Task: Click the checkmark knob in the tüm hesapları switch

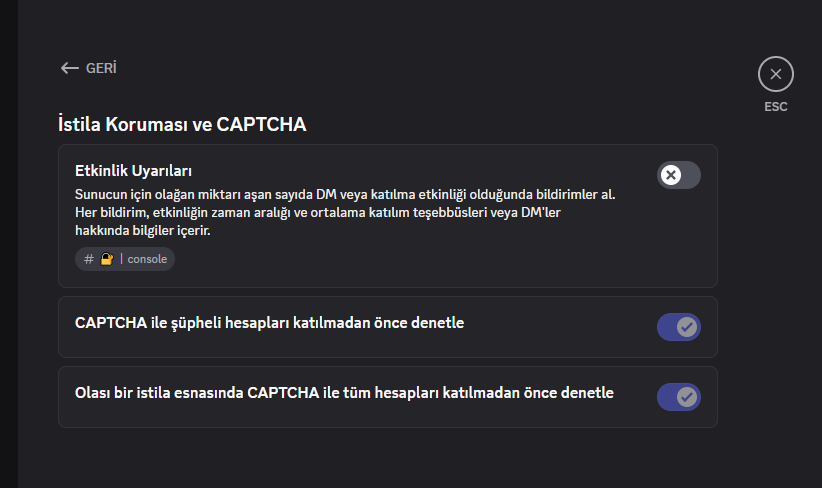Action: point(687,397)
